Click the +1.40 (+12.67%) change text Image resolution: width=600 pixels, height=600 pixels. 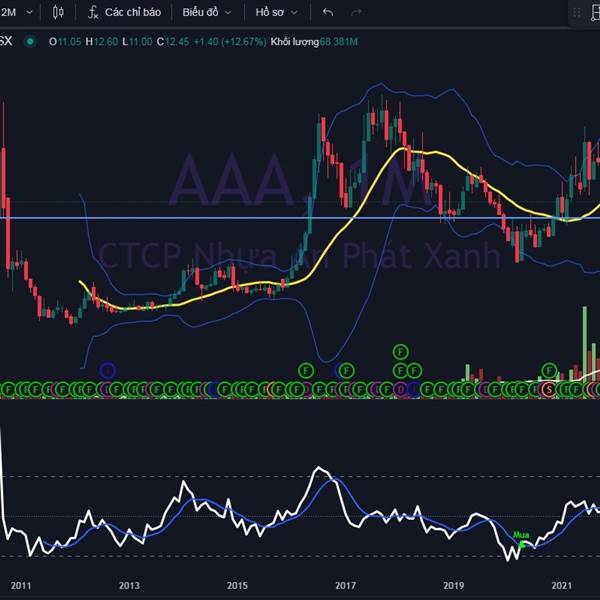click(x=230, y=41)
